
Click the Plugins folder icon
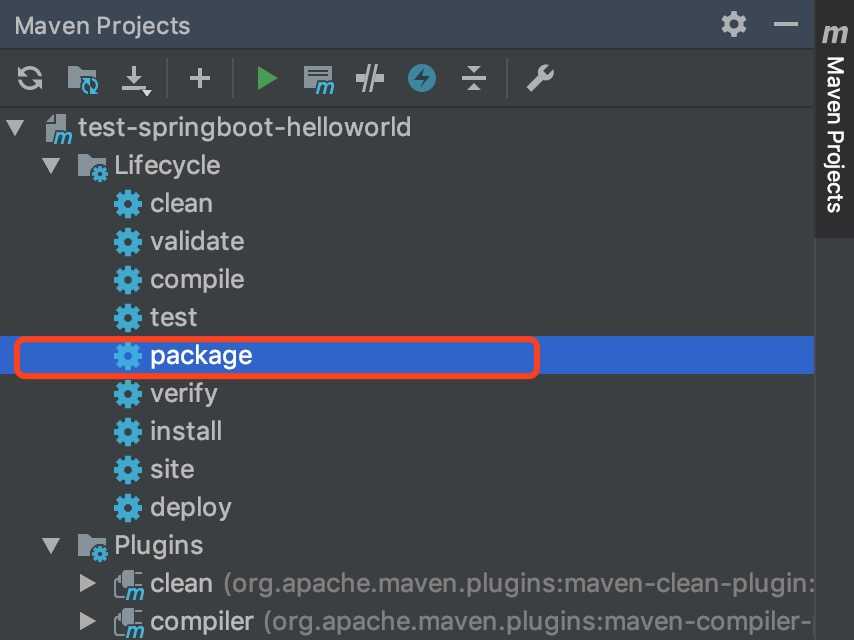(x=93, y=547)
